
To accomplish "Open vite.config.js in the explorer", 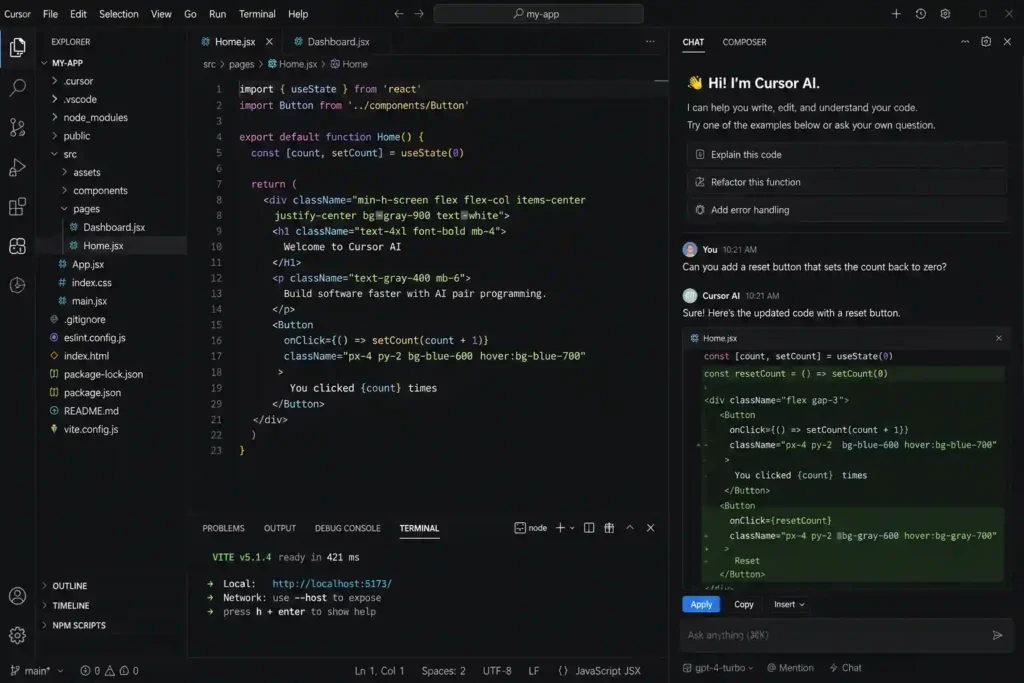I will coord(91,429).
